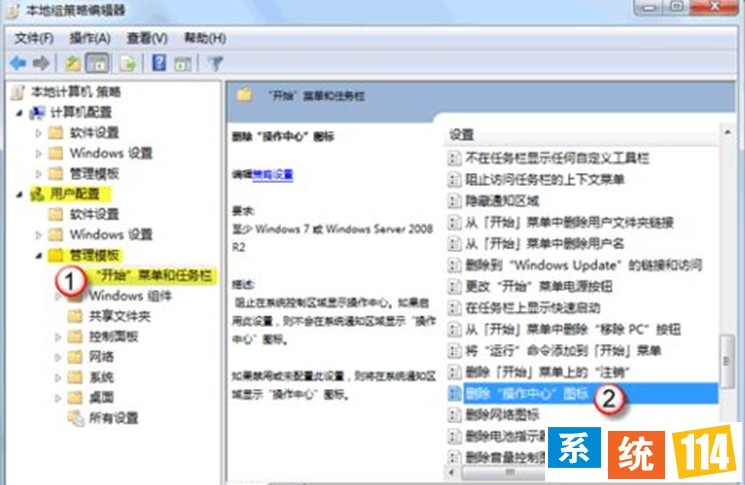The image size is (745, 485).
Task: Open the 帮助(H) menu
Action: [205, 38]
